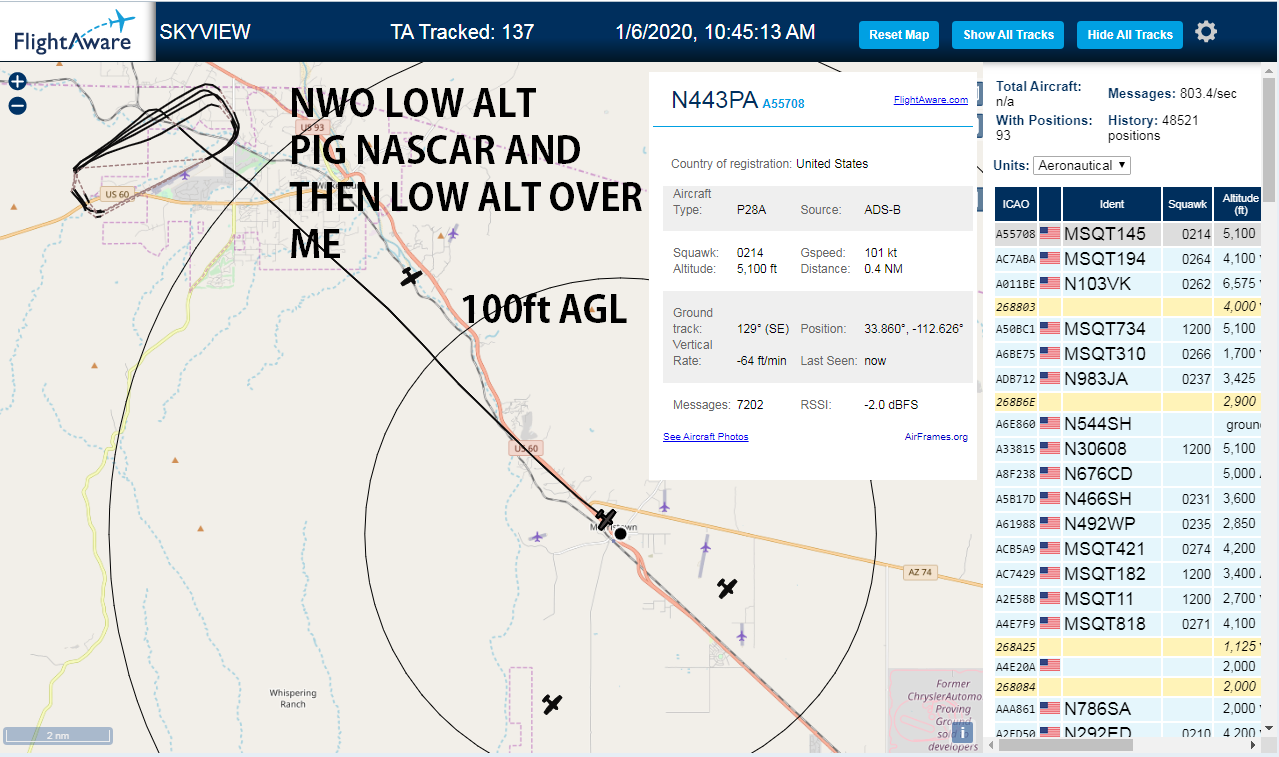1279x757 pixels.
Task: Open AirFrames.org link
Action: coord(936,437)
